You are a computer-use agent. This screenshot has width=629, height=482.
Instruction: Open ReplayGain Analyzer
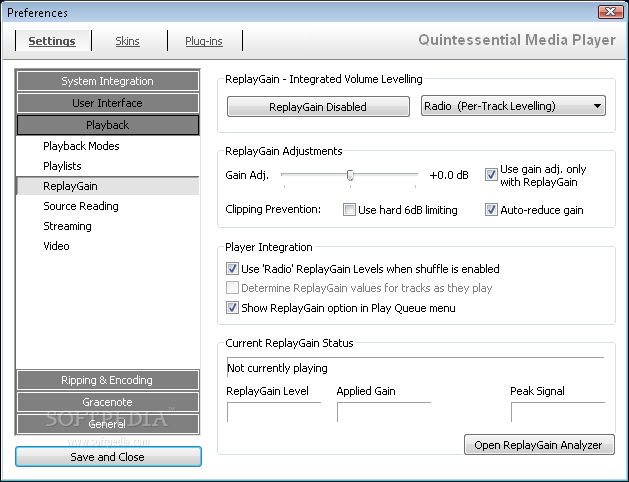point(539,445)
